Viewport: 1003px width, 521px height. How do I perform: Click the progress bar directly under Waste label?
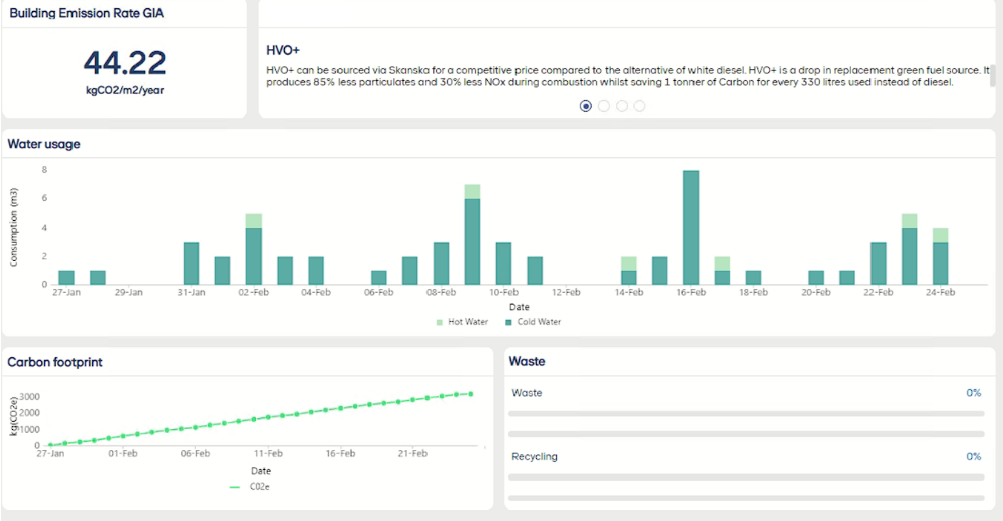(746, 413)
